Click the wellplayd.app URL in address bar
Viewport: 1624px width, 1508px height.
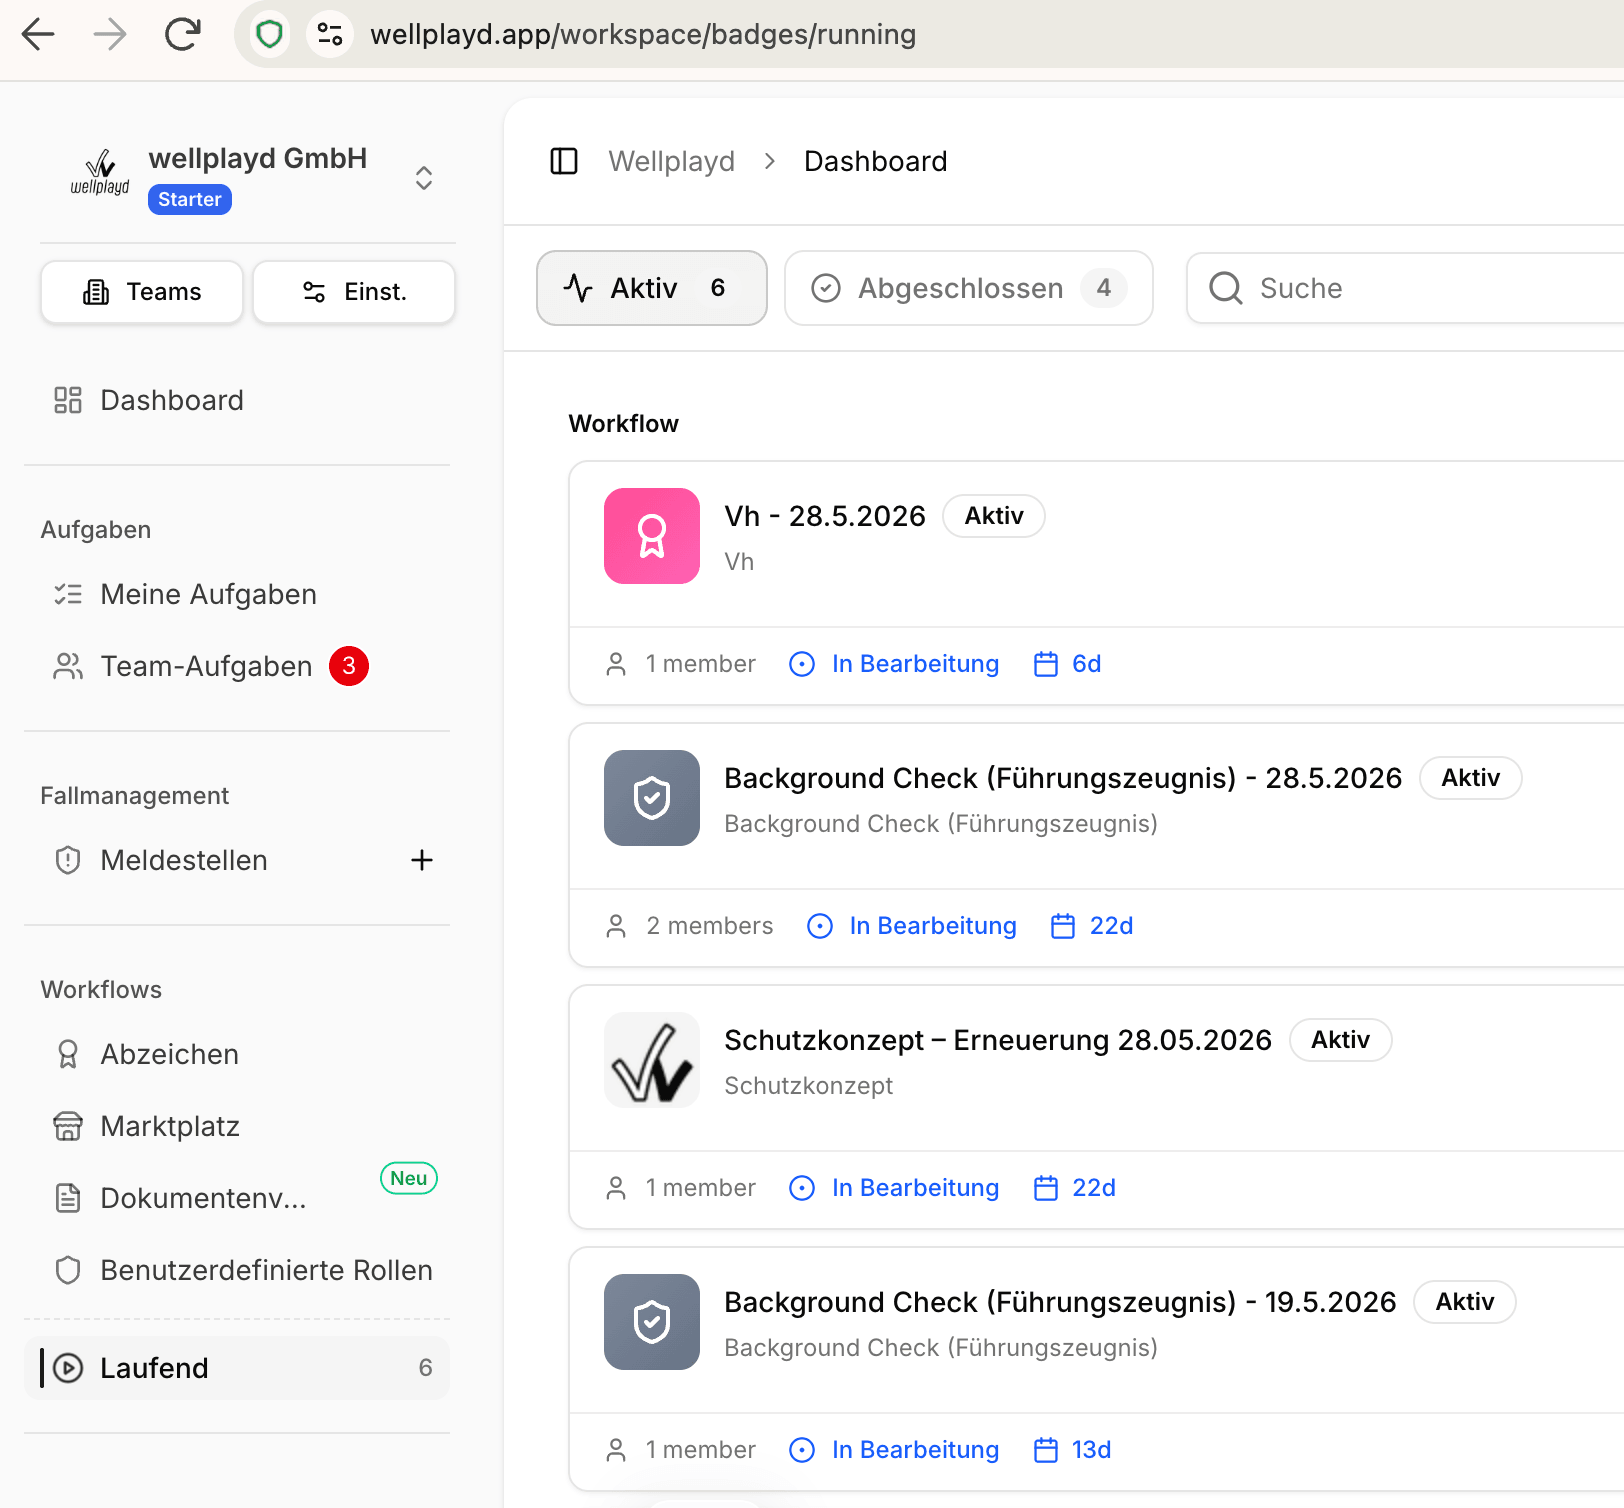(x=643, y=34)
